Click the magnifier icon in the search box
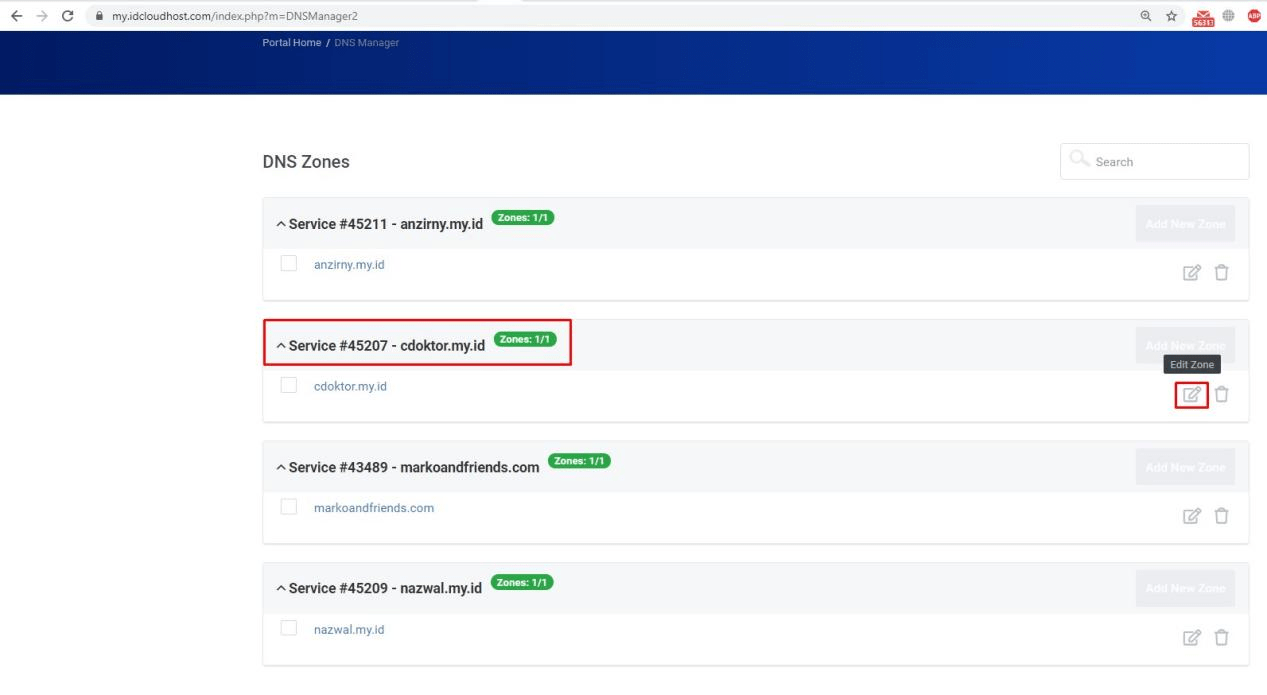Screen dimensions: 1267x695 click(x=1078, y=158)
